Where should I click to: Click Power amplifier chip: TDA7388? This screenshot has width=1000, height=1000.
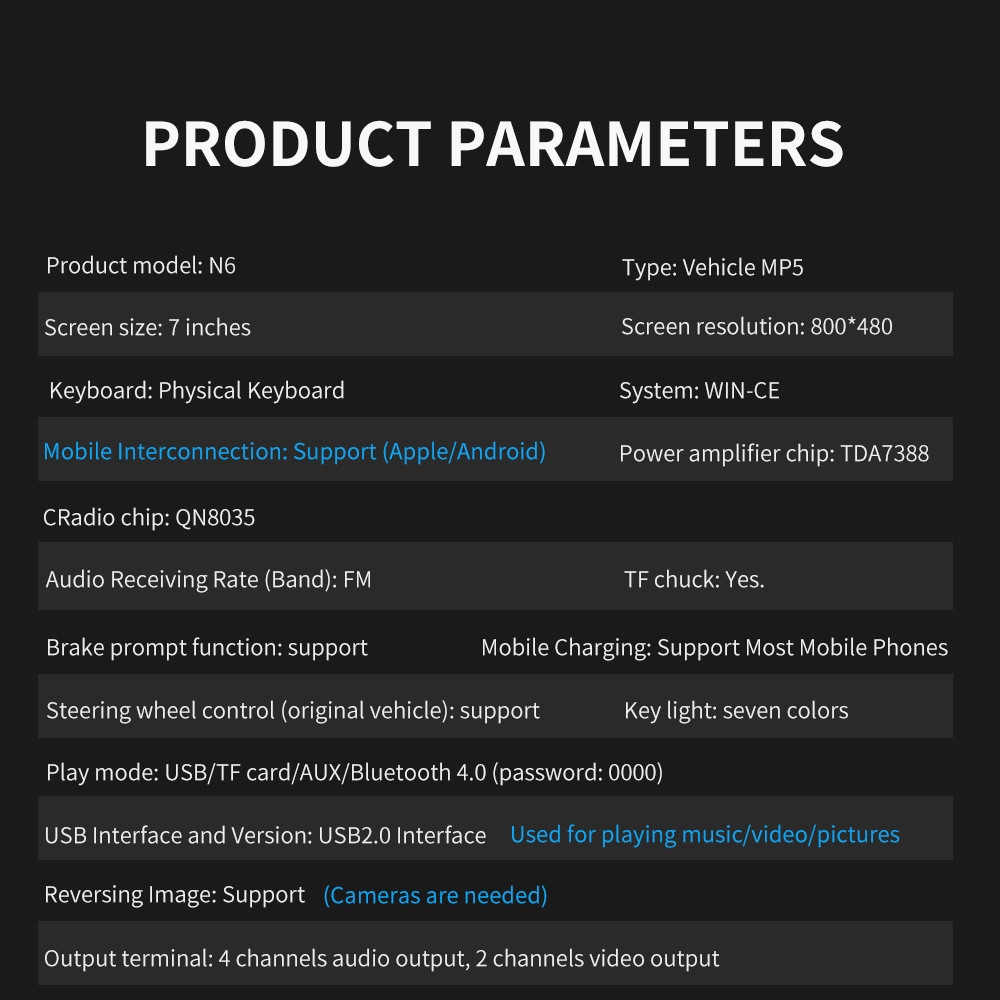coord(774,453)
